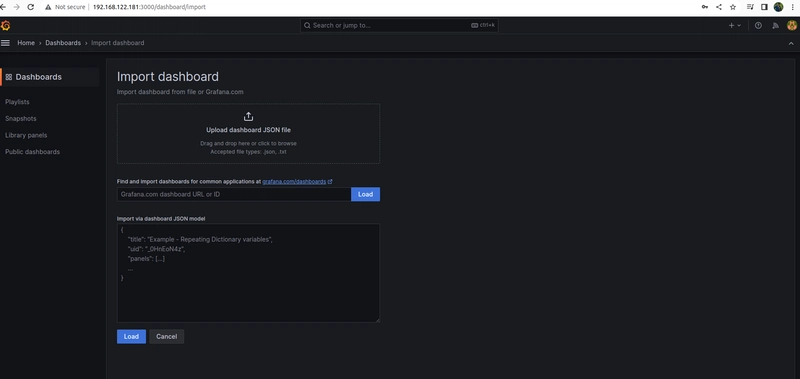The height and width of the screenshot is (379, 800).
Task: Click the Load button under the JSON model
Action: [131, 337]
